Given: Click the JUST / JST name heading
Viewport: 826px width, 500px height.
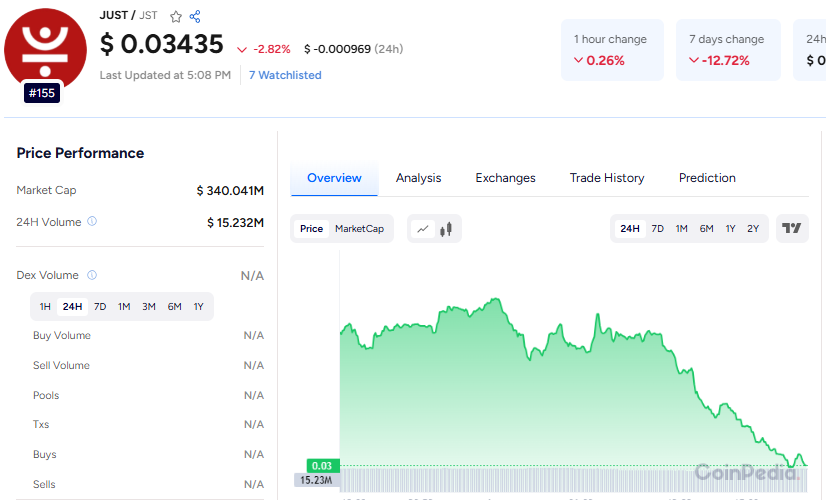Looking at the screenshot, I should 129,15.
